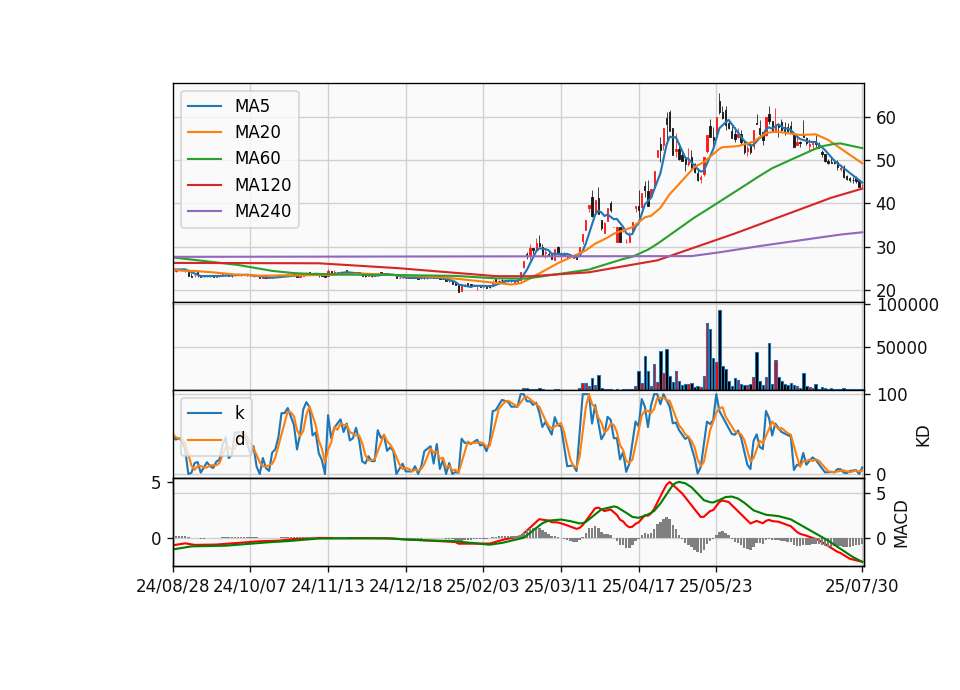
Task: Click the MA240 legend label
Action: [x=263, y=211]
